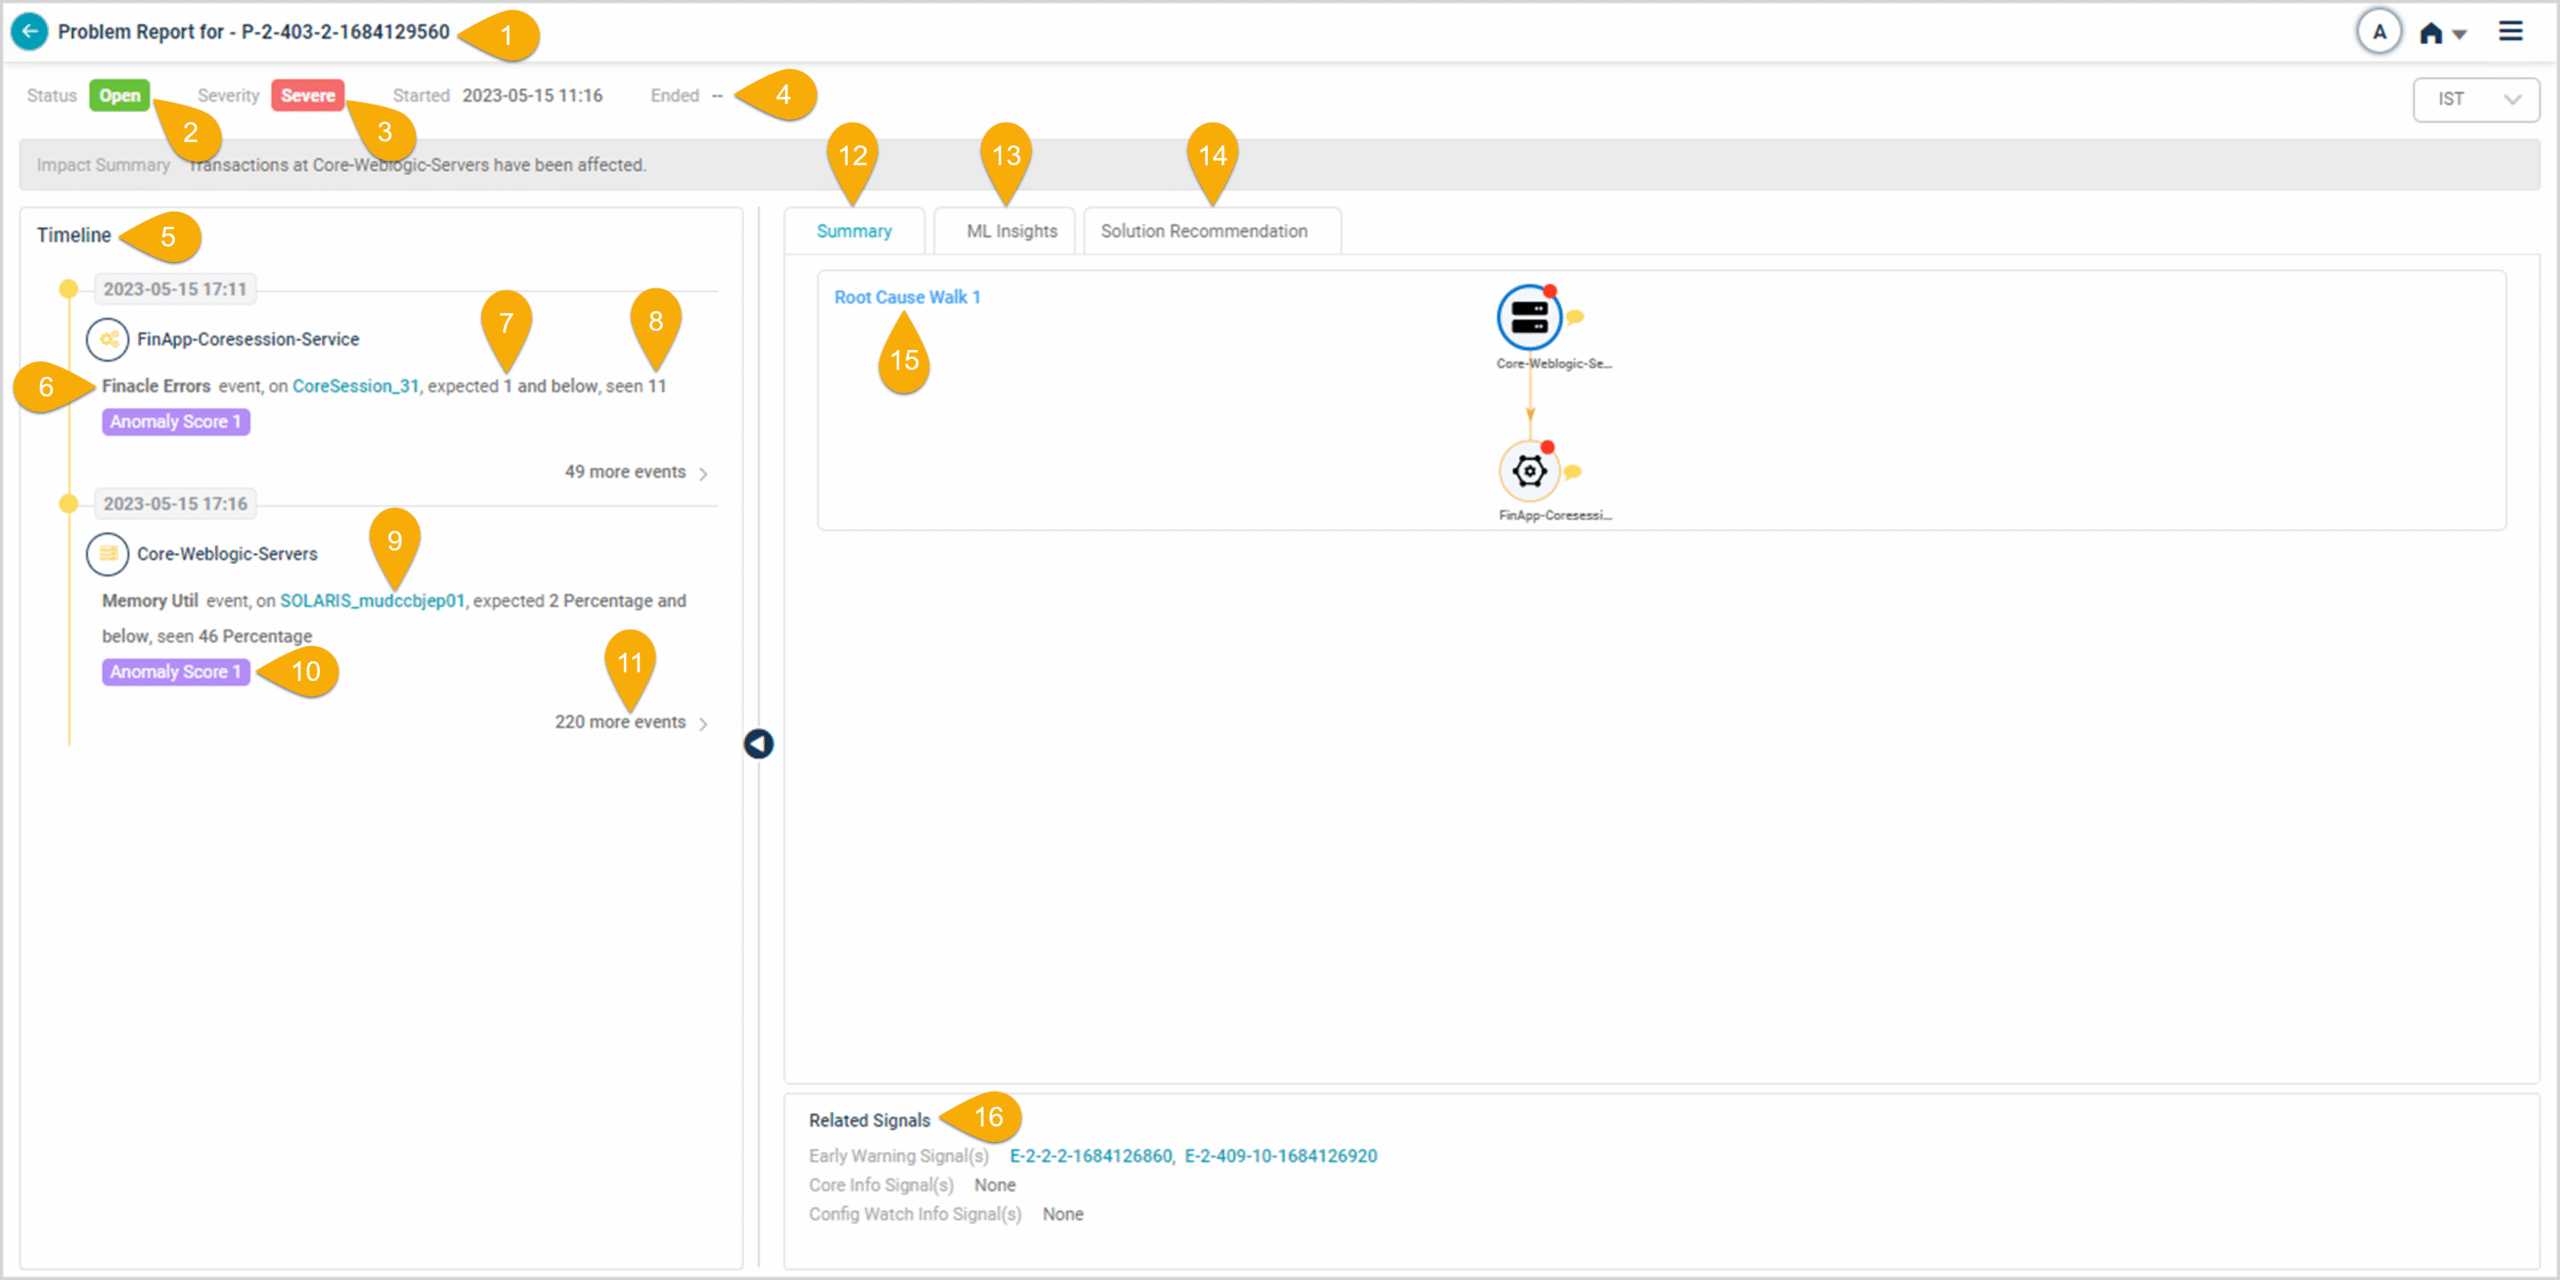The width and height of the screenshot is (2560, 1280).
Task: Click the back arrow icon
Action: 29,32
